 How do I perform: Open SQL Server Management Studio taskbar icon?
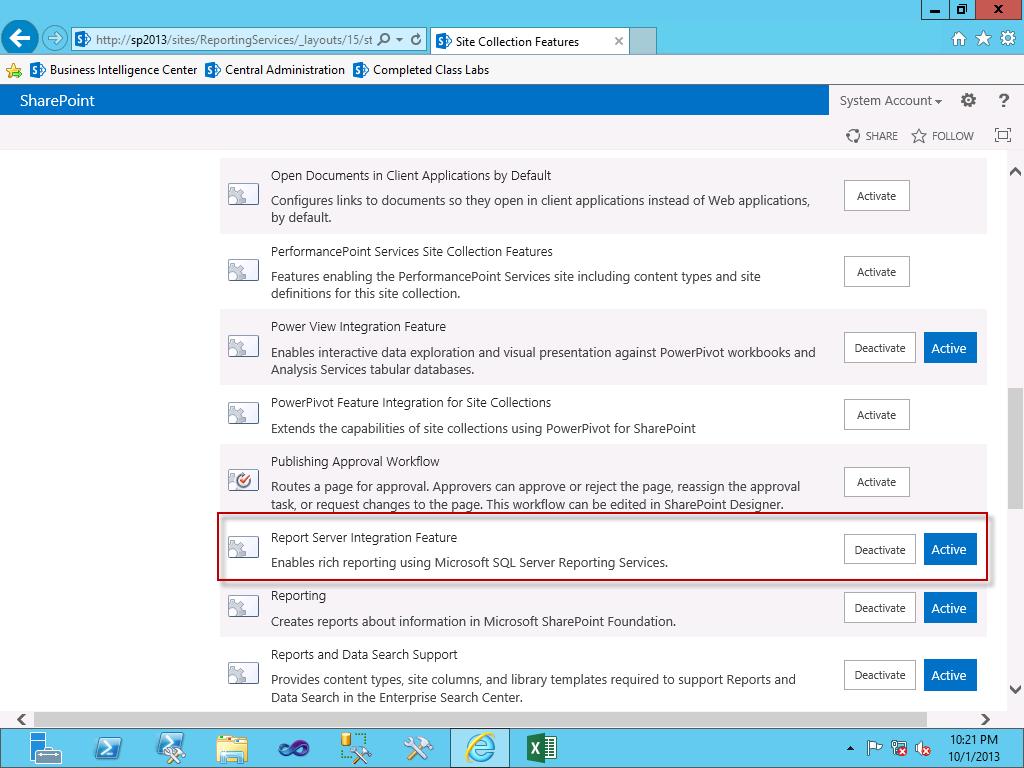pyautogui.click(x=355, y=748)
